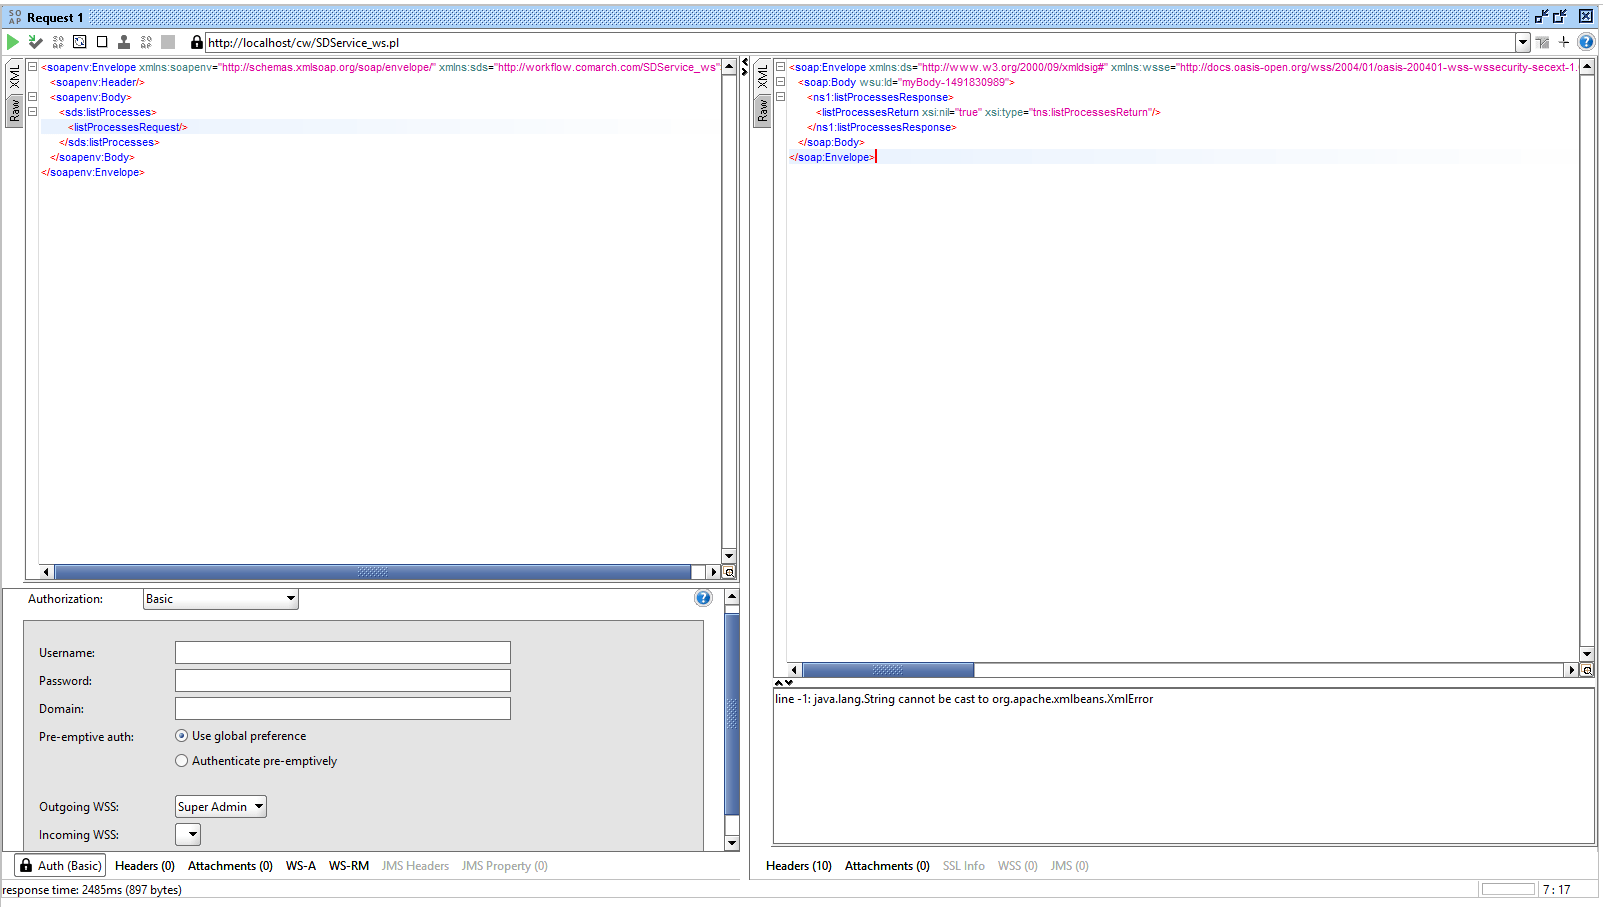Change Outgoing WSS from Super Admin
The height and width of the screenshot is (907, 1603).
coord(220,806)
